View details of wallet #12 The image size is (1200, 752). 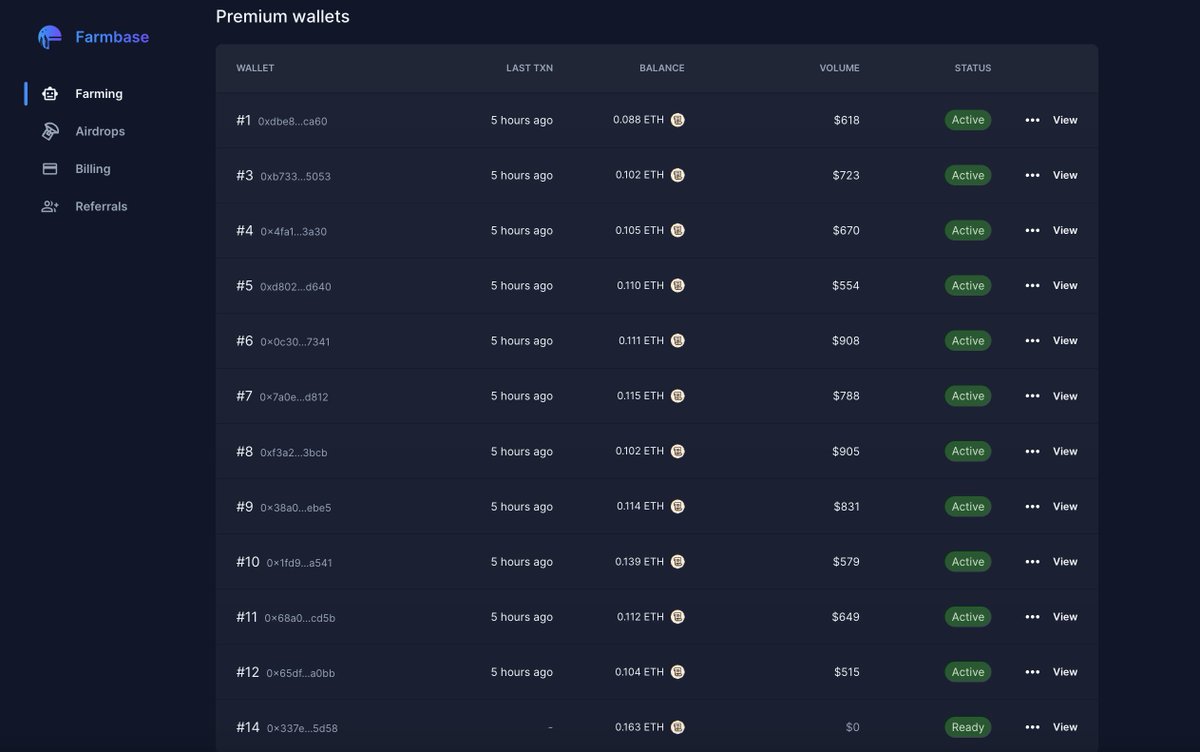[1065, 672]
